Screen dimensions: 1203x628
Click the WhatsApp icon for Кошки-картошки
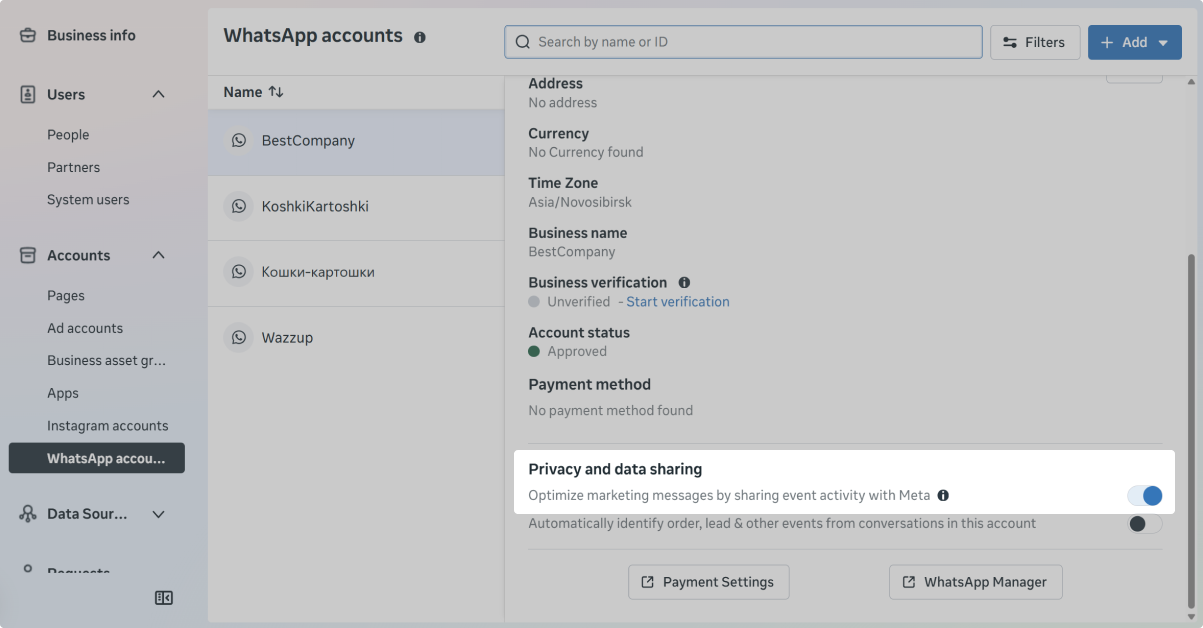tap(239, 272)
